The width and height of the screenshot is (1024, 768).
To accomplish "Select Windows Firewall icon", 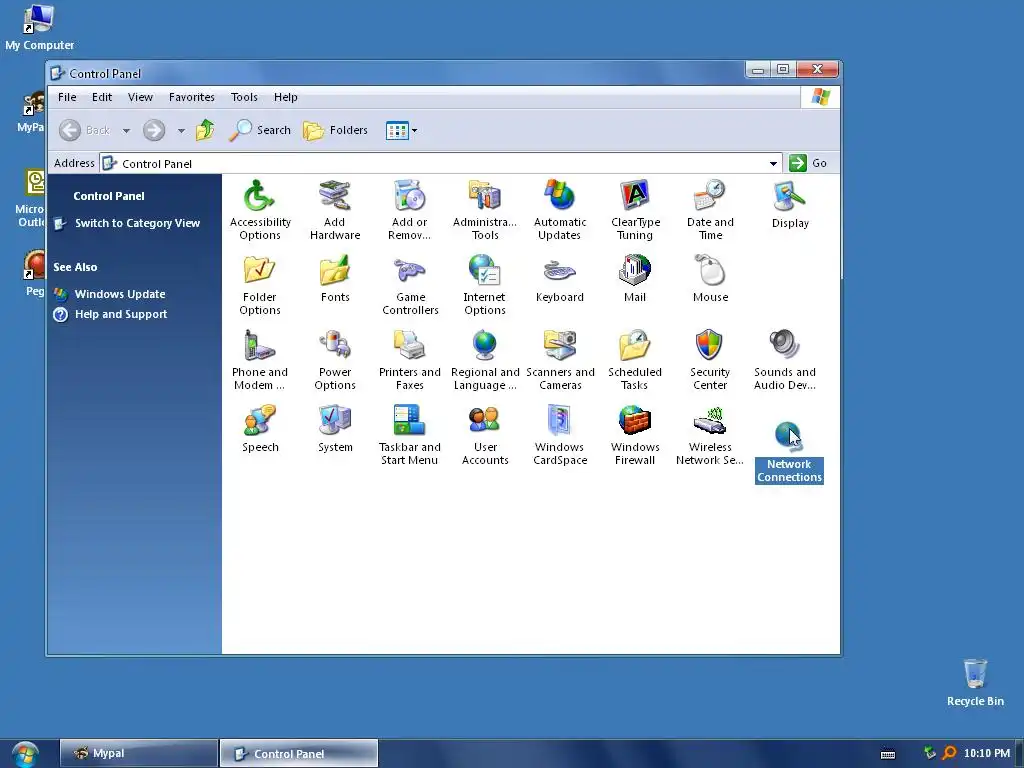I will point(635,435).
